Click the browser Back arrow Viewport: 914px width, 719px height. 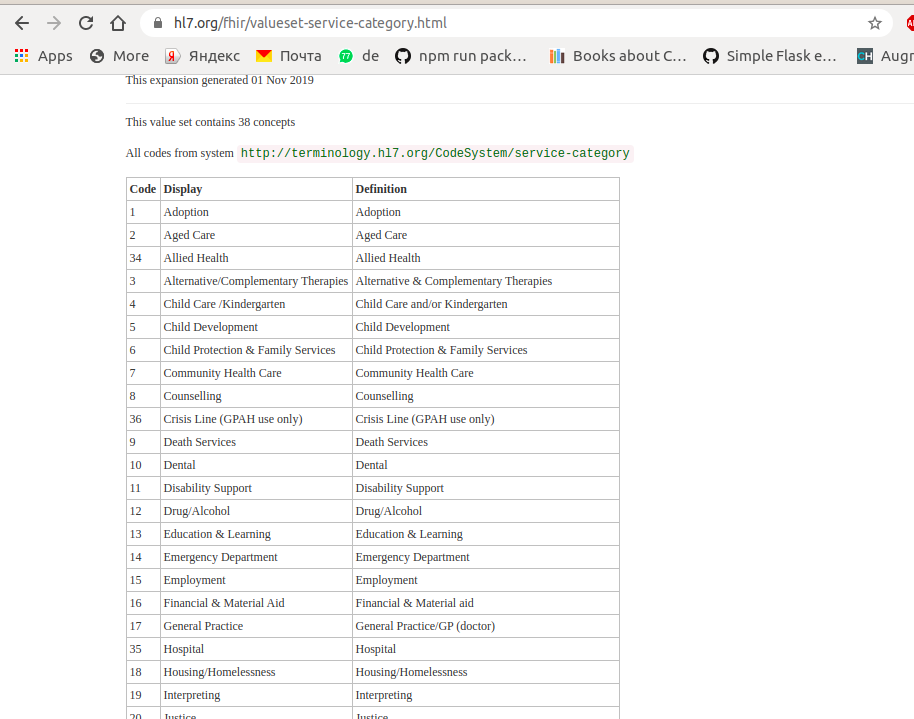click(x=22, y=23)
